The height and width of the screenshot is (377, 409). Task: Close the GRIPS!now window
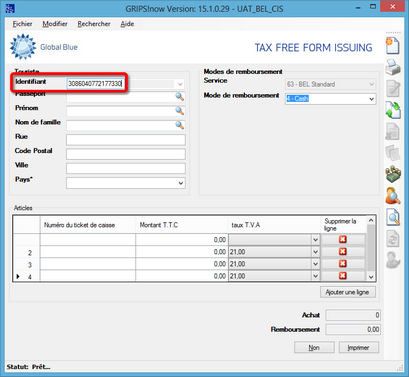tap(393, 6)
